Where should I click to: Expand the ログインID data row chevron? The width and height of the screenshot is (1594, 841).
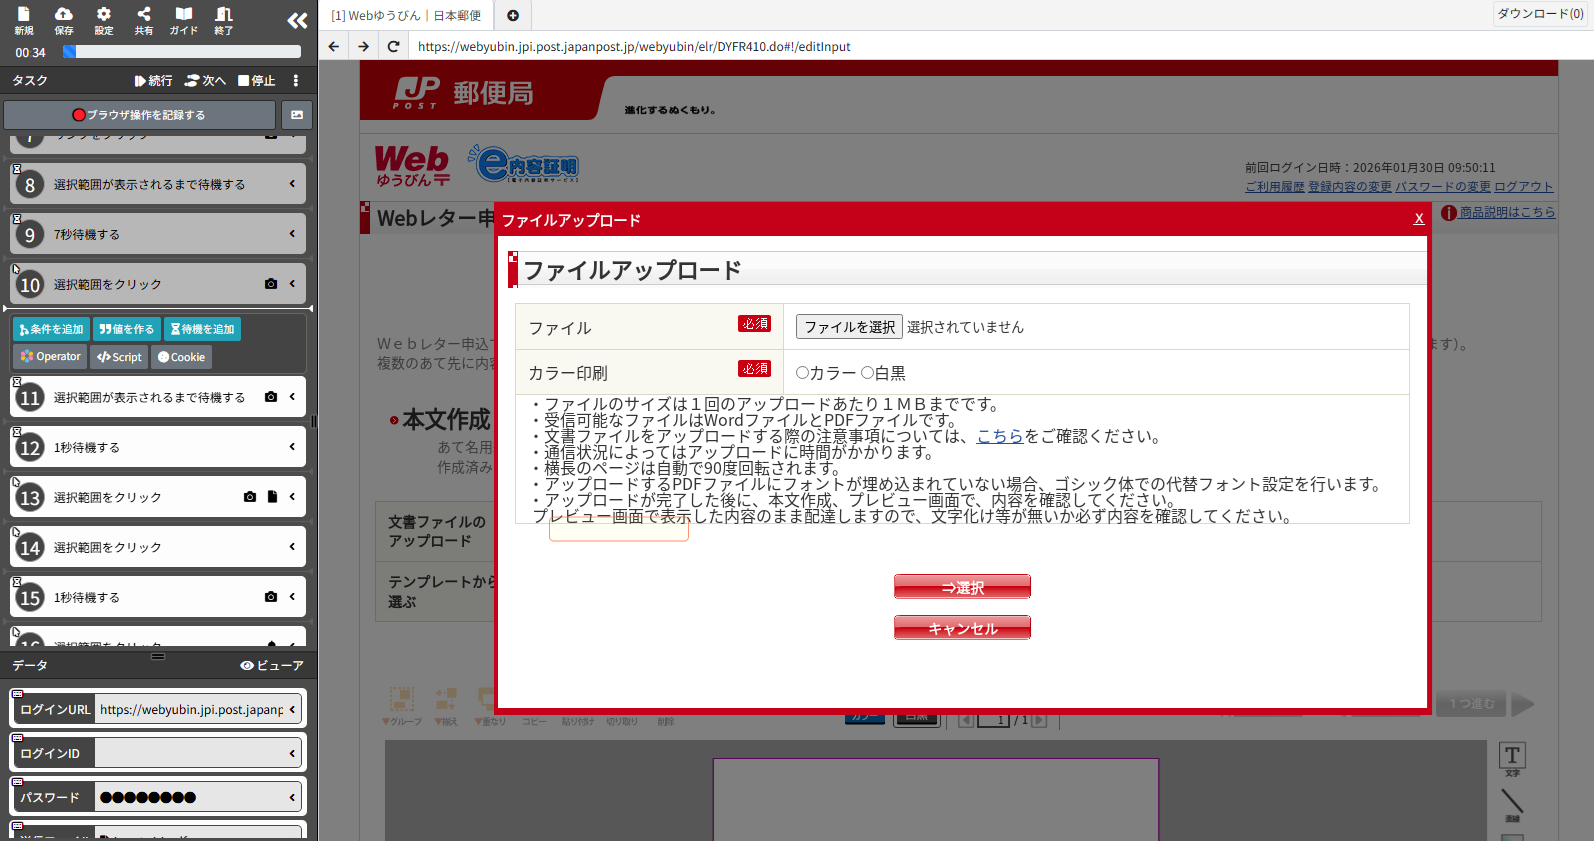click(x=292, y=753)
